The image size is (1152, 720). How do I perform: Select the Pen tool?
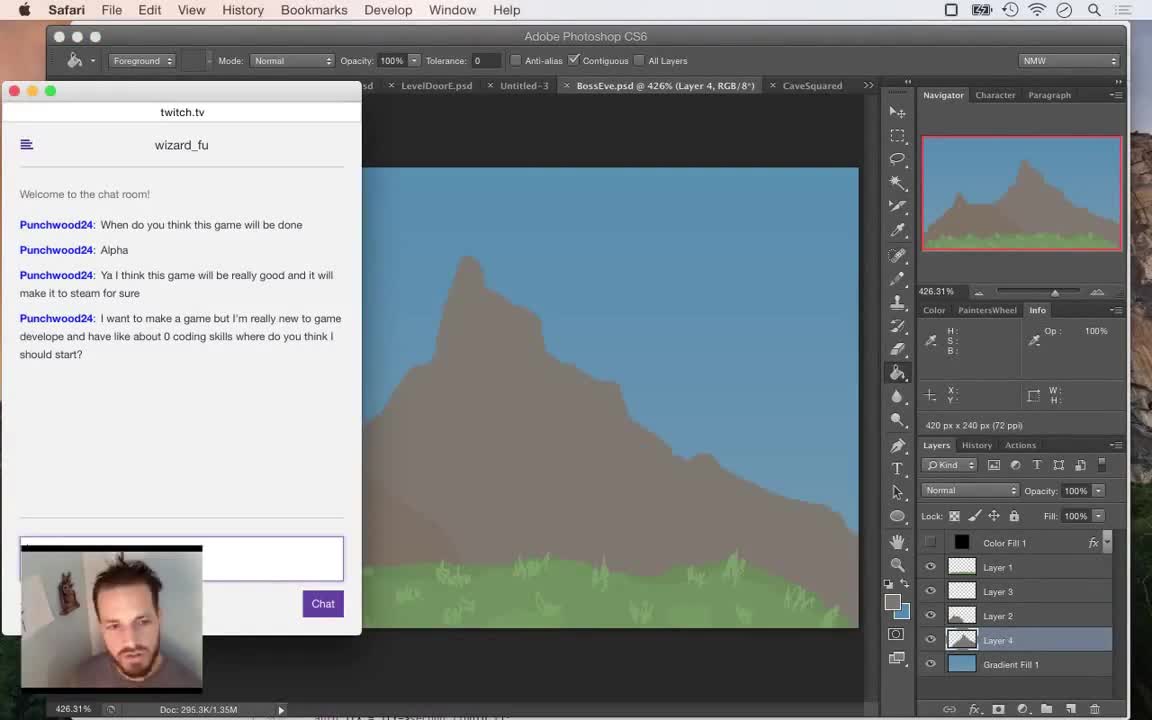point(897,445)
